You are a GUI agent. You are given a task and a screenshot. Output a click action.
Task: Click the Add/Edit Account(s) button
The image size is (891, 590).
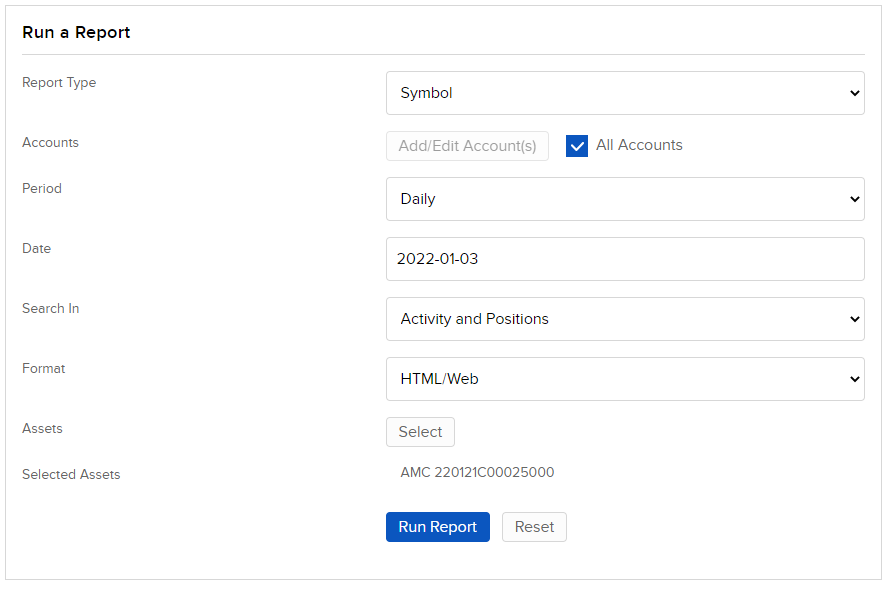[x=467, y=145]
